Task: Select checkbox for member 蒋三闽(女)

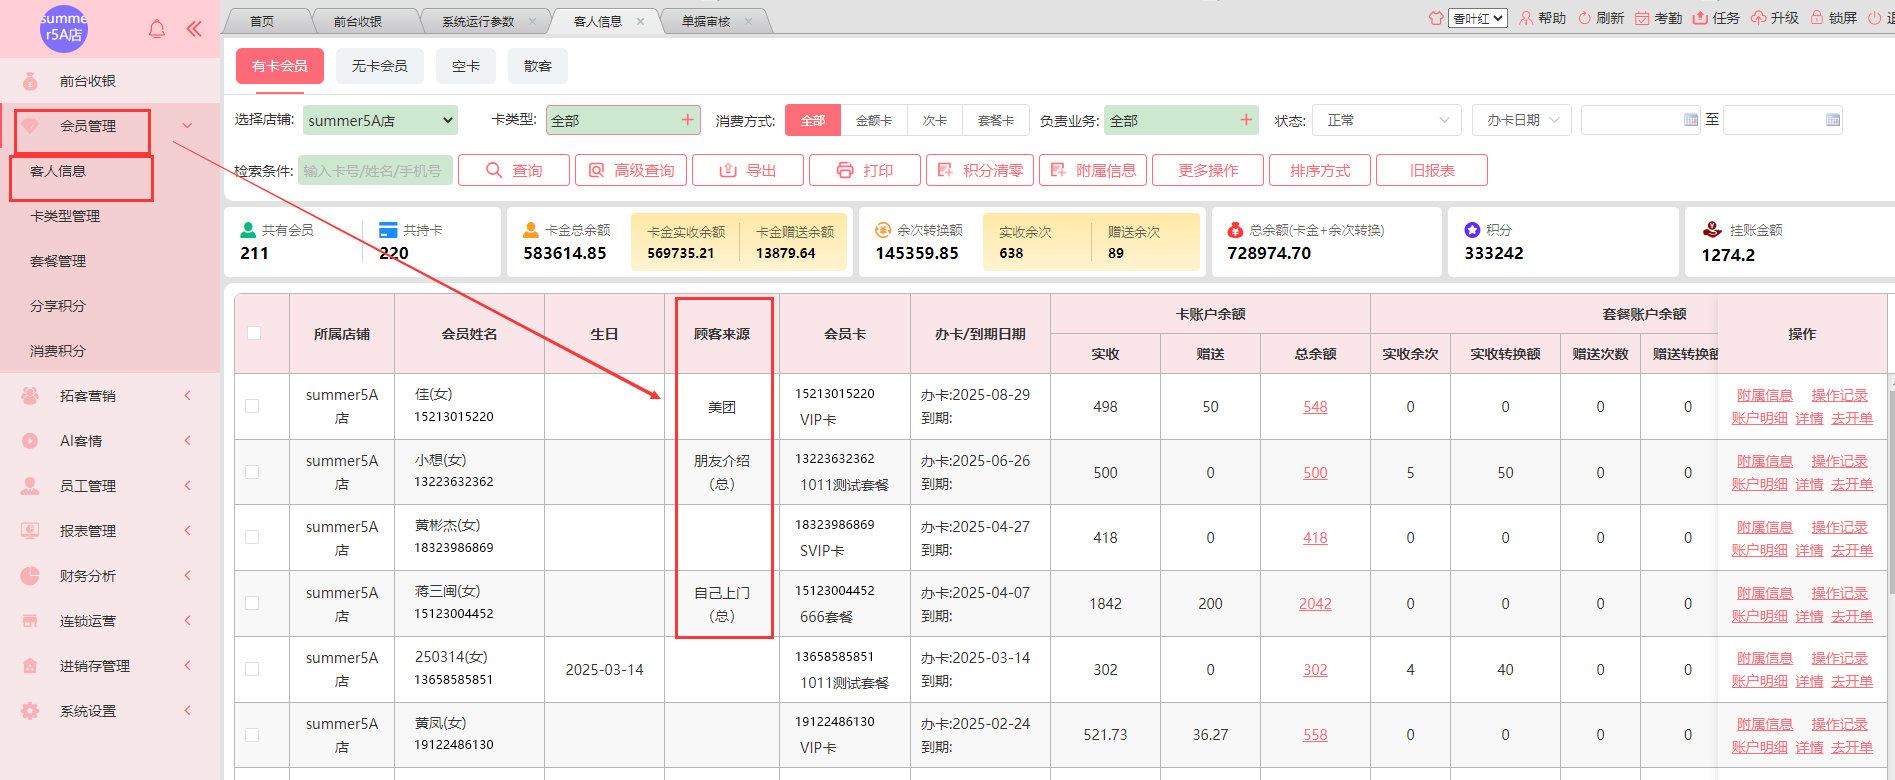Action: (x=252, y=603)
